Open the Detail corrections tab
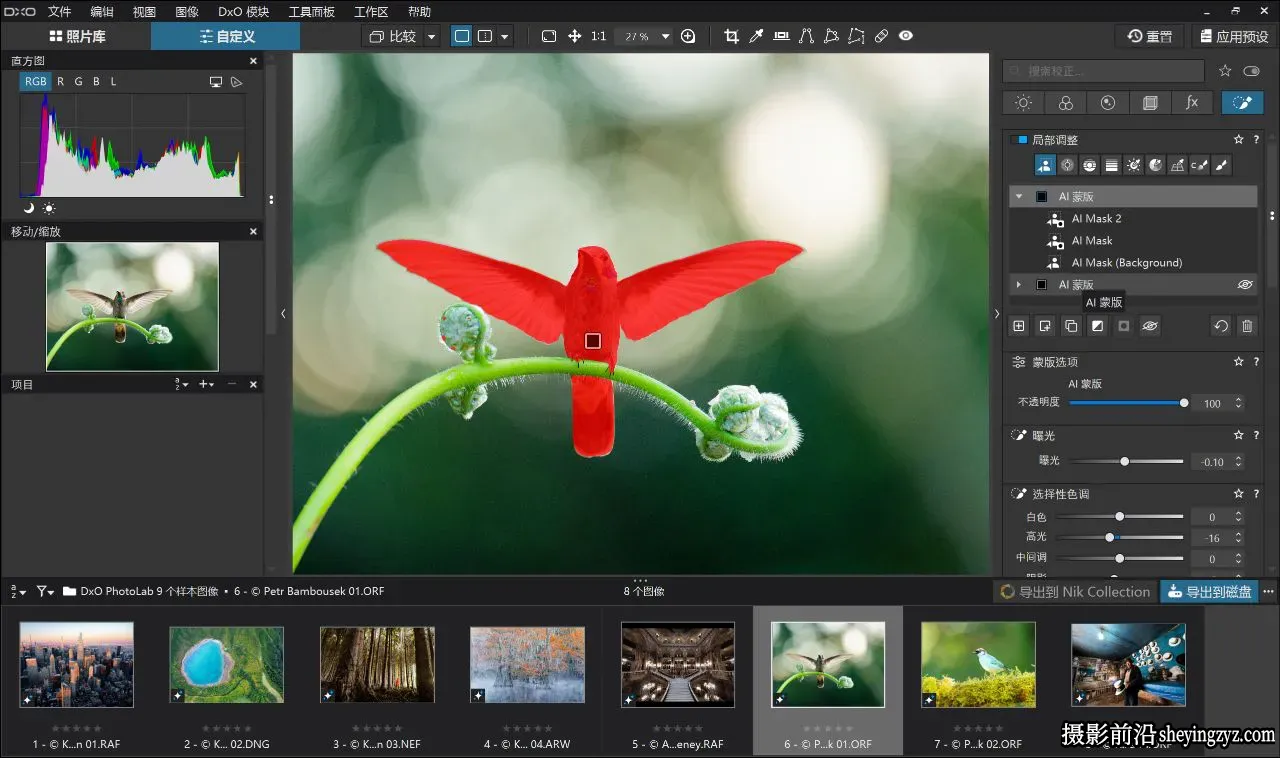1280x758 pixels. coord(1108,103)
